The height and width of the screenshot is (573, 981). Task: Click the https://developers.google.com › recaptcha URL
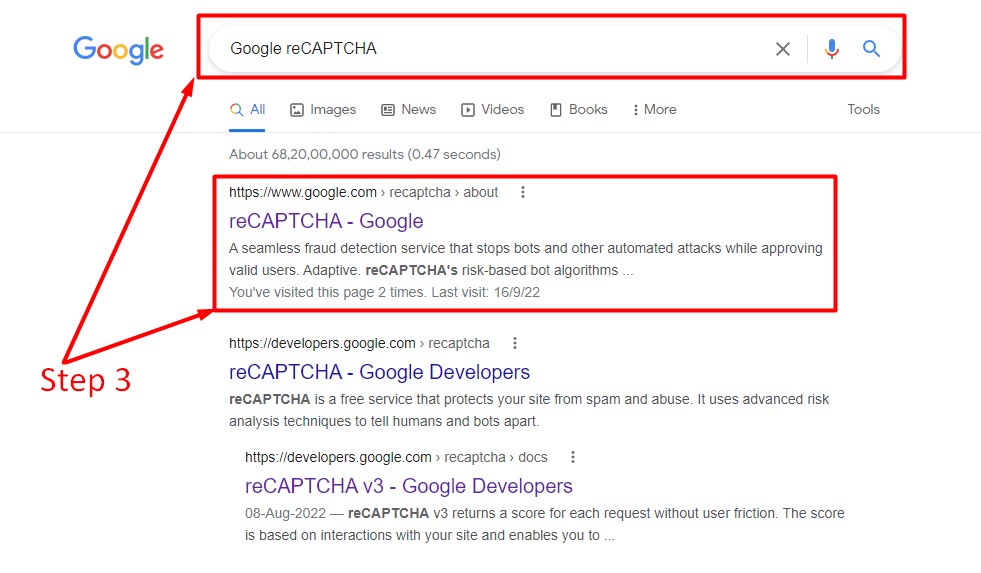click(359, 343)
